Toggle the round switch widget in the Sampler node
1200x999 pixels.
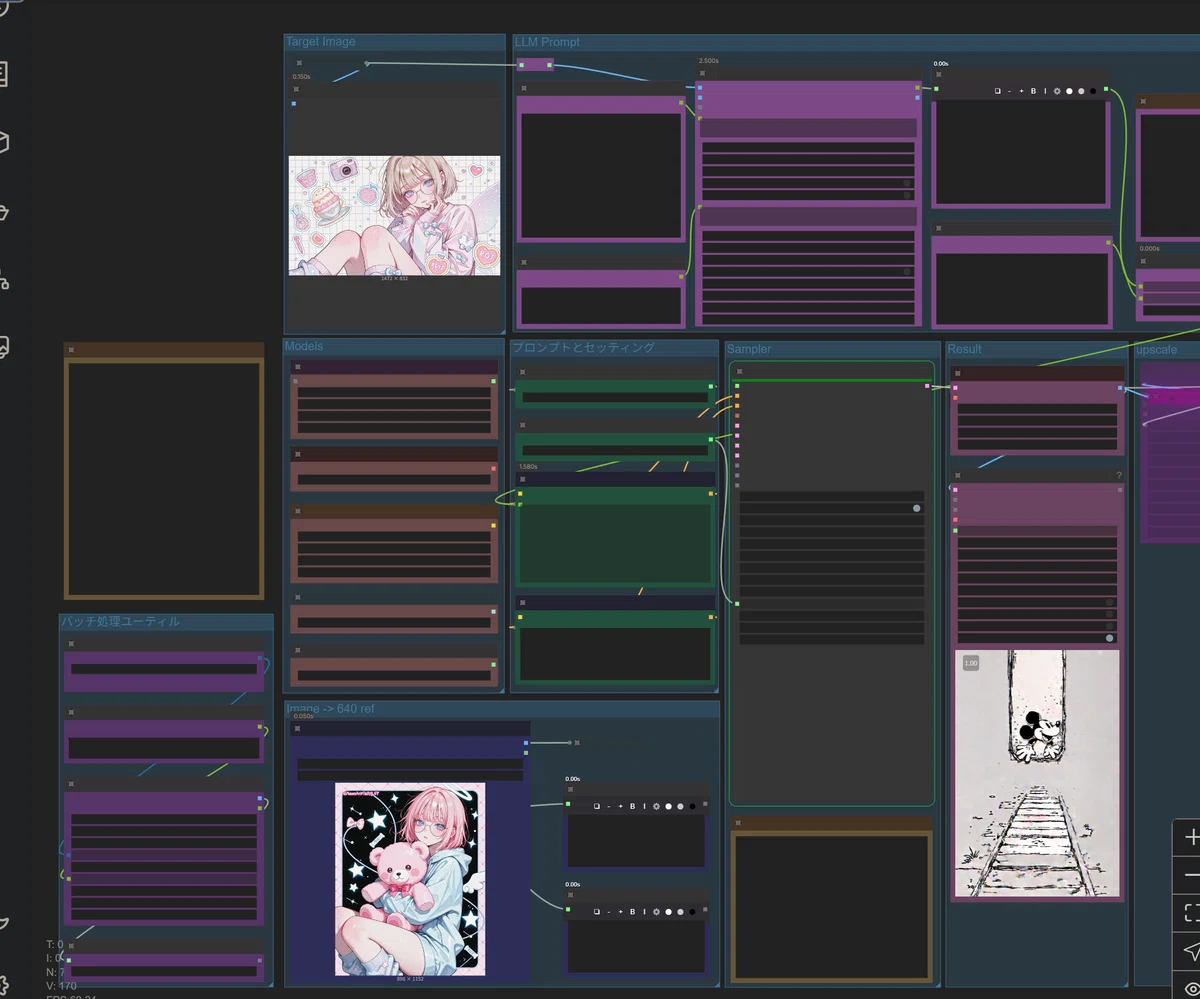coord(916,508)
